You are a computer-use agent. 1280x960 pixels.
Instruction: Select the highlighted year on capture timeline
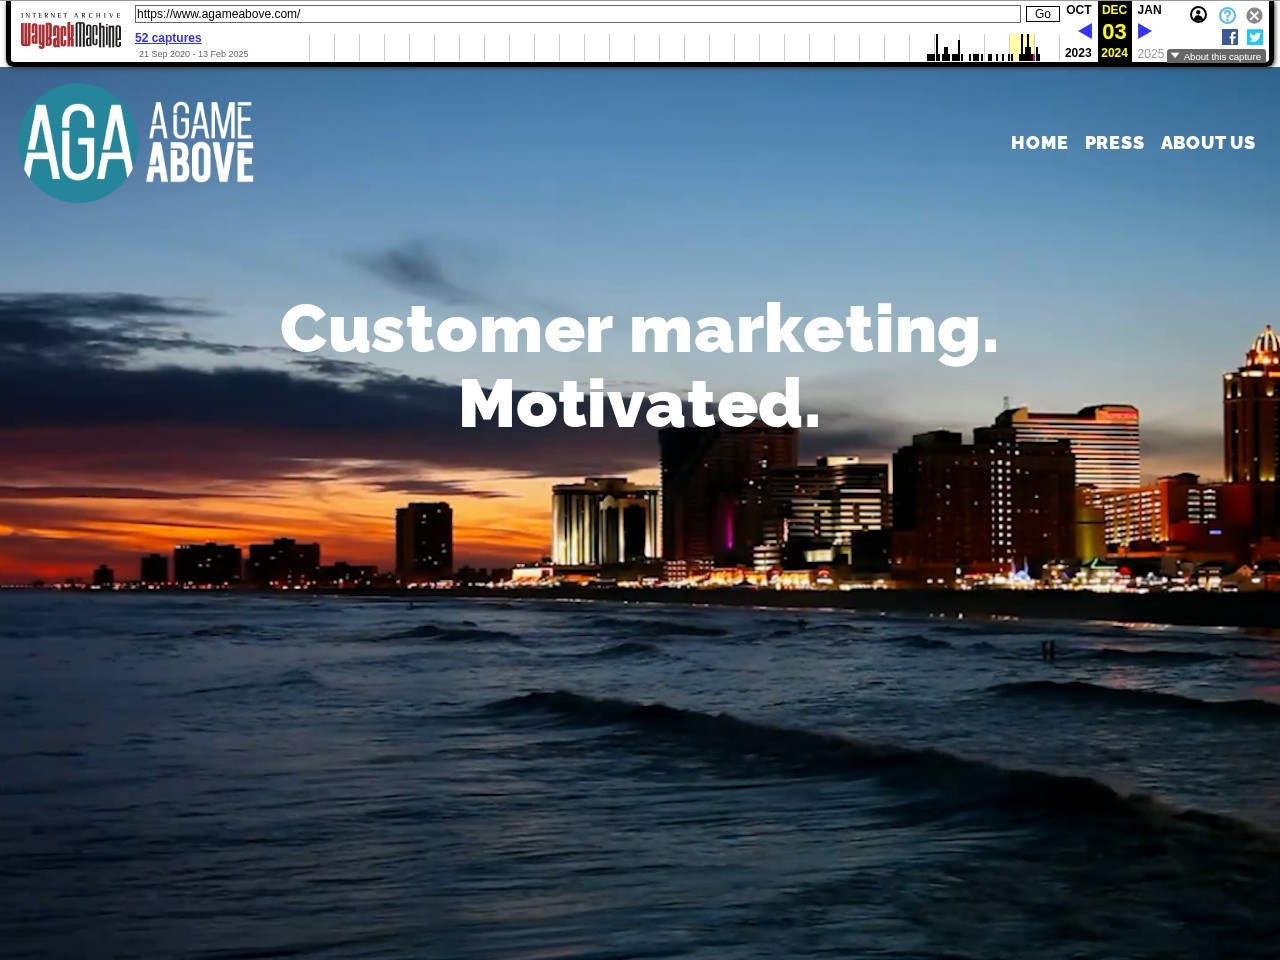pyautogui.click(x=1021, y=47)
